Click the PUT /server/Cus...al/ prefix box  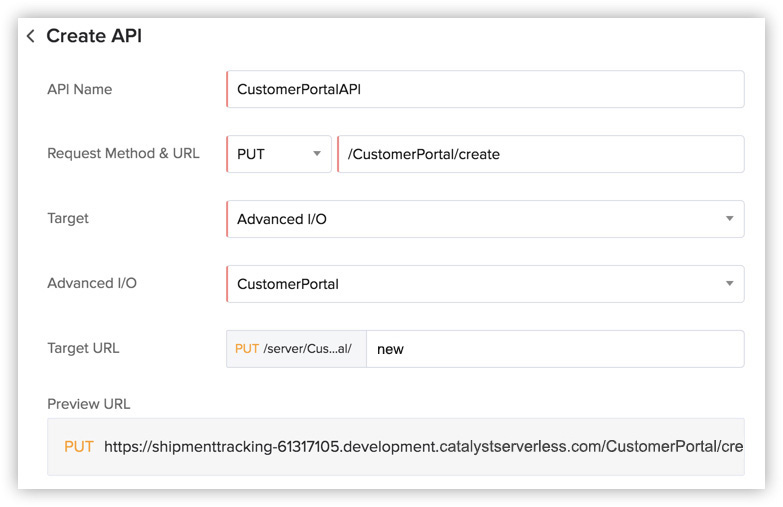[296, 349]
